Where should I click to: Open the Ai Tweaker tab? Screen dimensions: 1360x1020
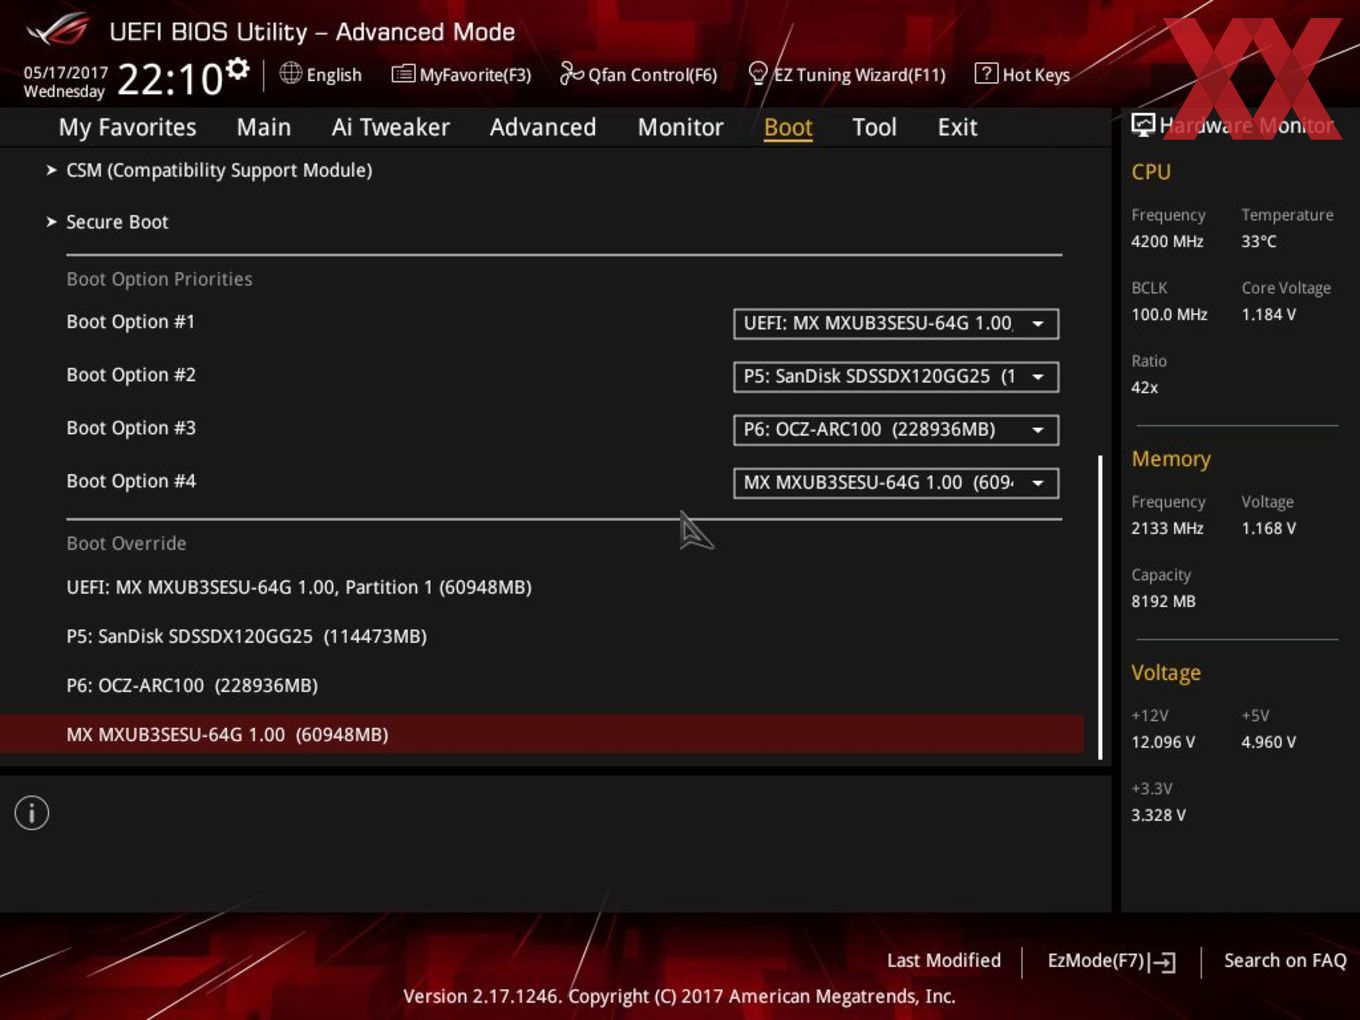coord(390,127)
